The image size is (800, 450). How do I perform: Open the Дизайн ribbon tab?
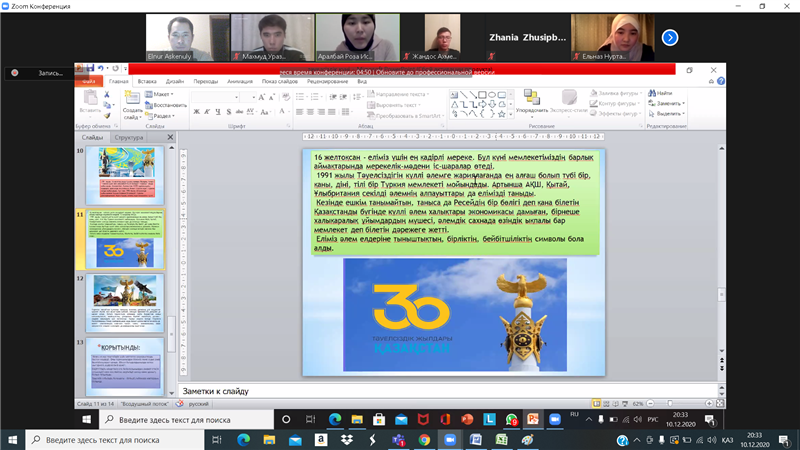[174, 81]
